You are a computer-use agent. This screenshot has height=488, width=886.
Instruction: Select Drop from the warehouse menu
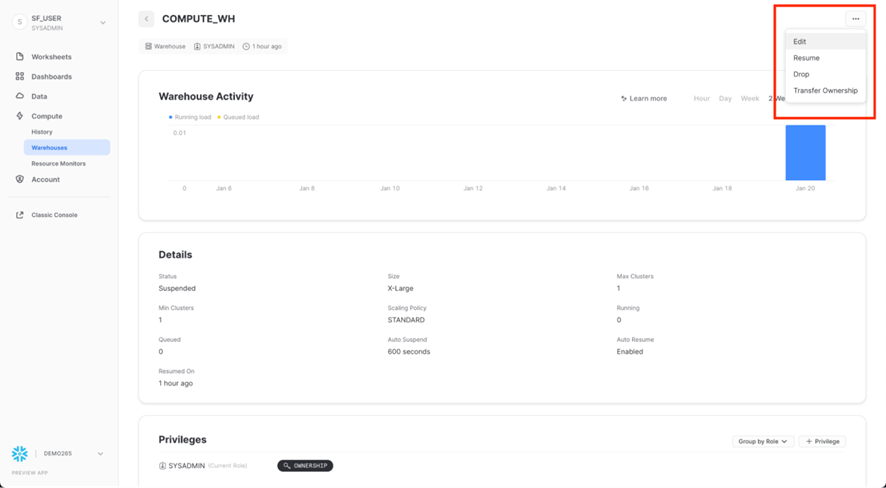coord(801,74)
